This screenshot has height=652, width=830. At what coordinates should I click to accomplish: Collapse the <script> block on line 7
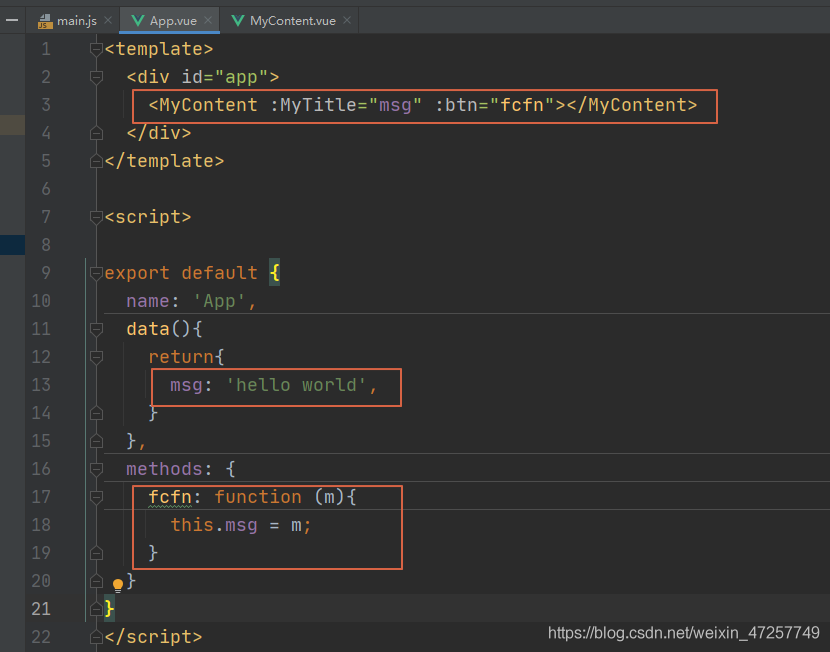pyautogui.click(x=96, y=217)
